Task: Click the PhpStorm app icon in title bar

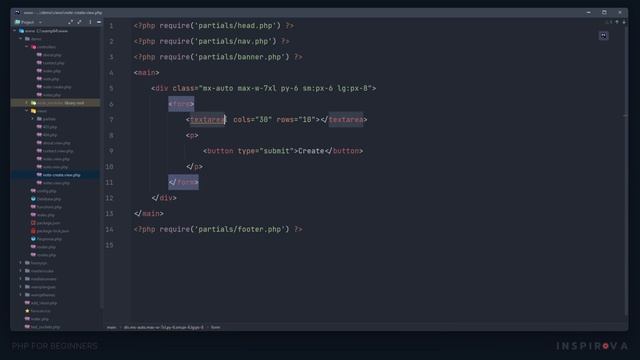Action: coord(17,13)
